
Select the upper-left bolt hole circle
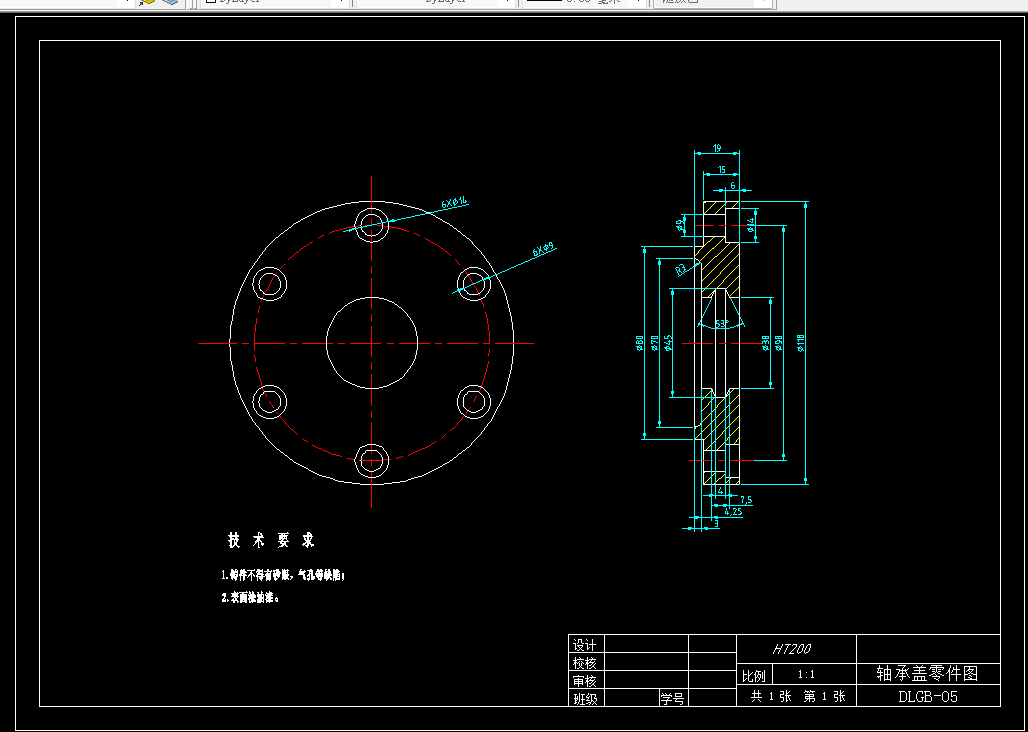tap(269, 284)
